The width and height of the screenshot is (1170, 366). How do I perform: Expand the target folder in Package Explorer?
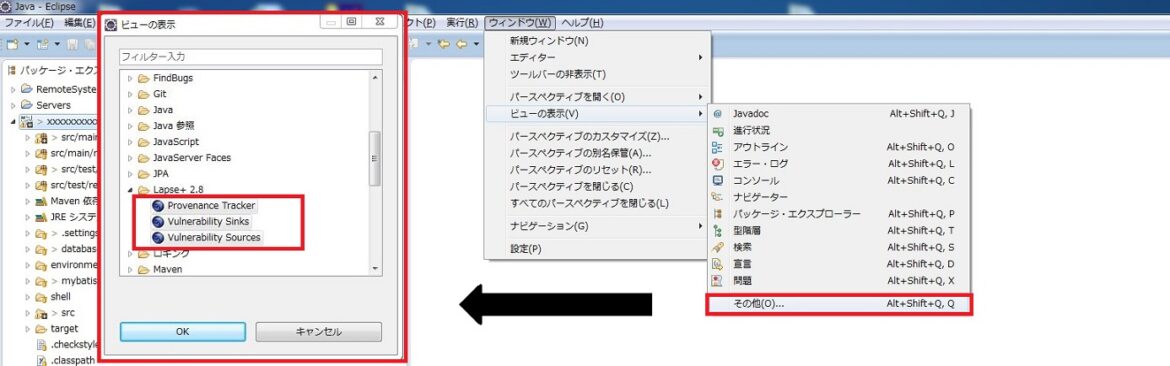pyautogui.click(x=28, y=329)
